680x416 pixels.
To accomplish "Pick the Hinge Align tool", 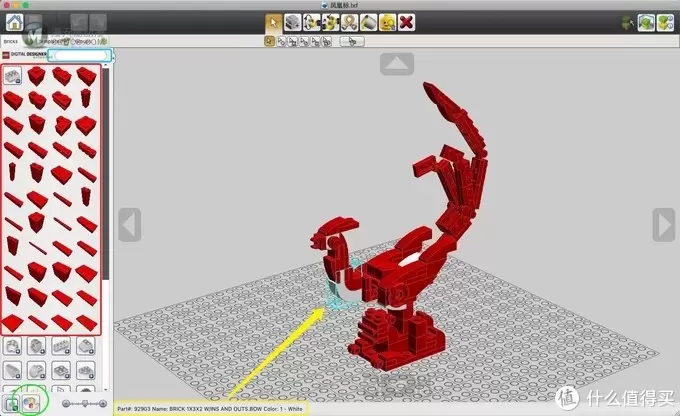I will (x=330, y=22).
